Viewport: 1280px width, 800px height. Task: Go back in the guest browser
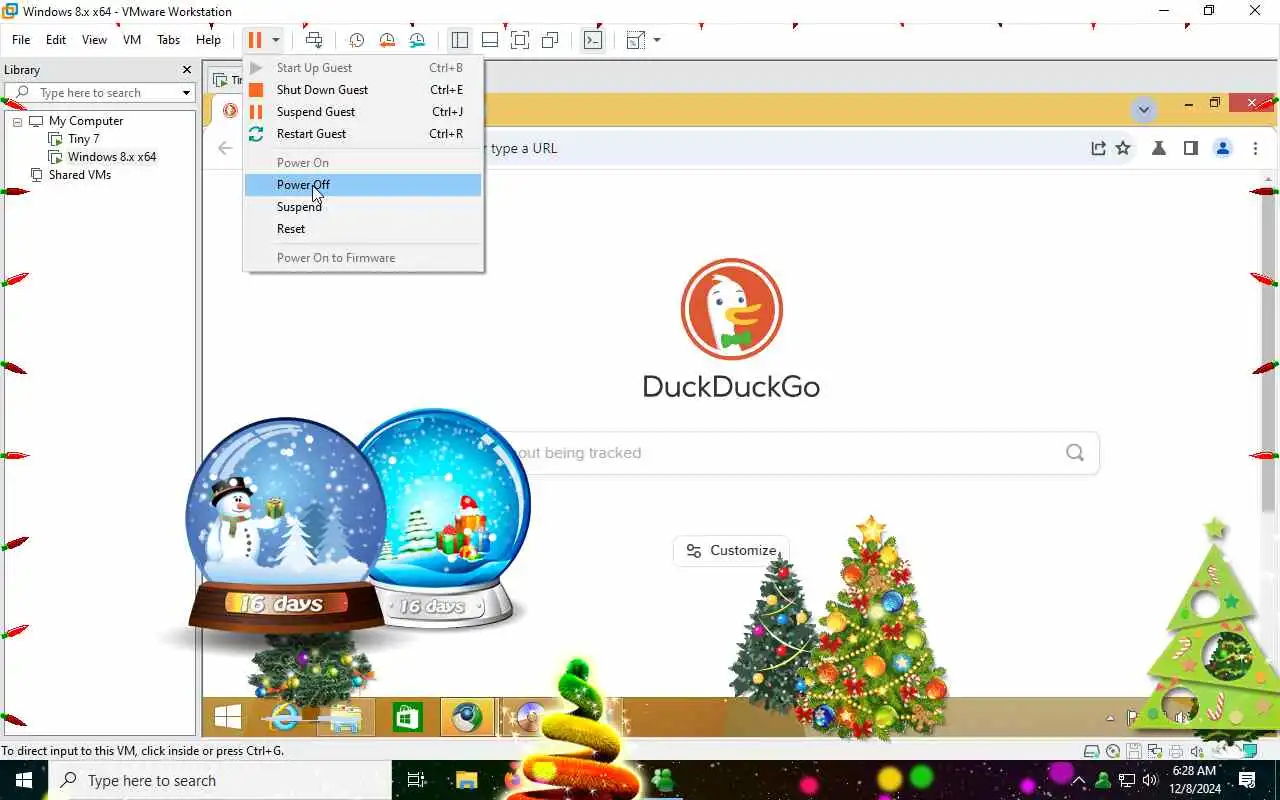click(x=225, y=148)
